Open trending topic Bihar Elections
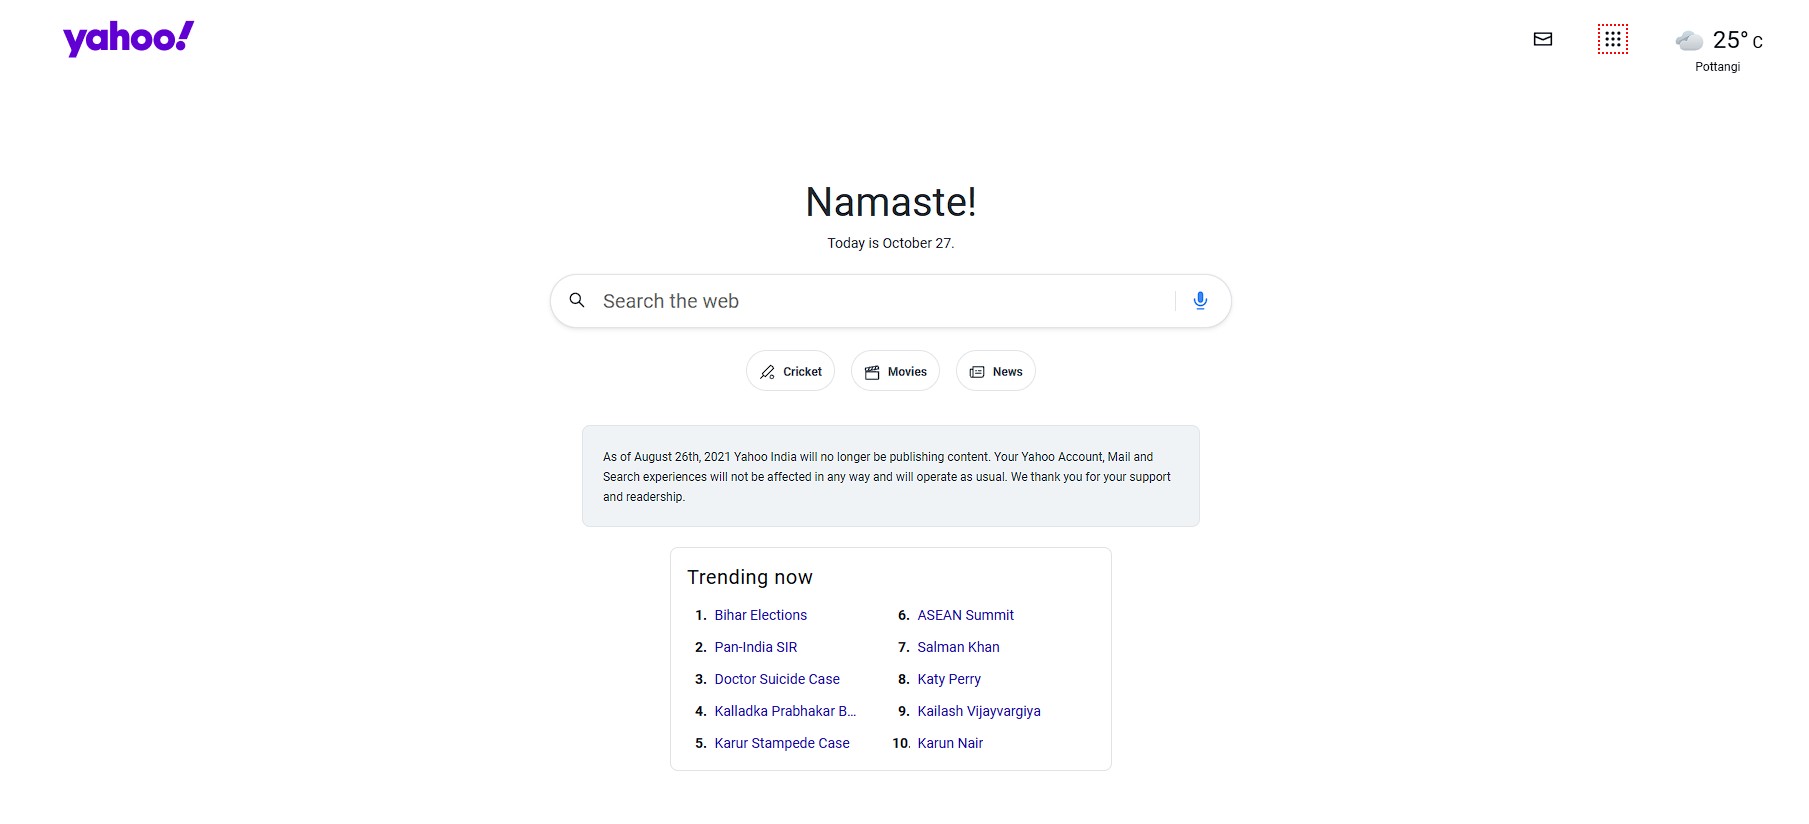This screenshot has height=824, width=1809. 760,615
